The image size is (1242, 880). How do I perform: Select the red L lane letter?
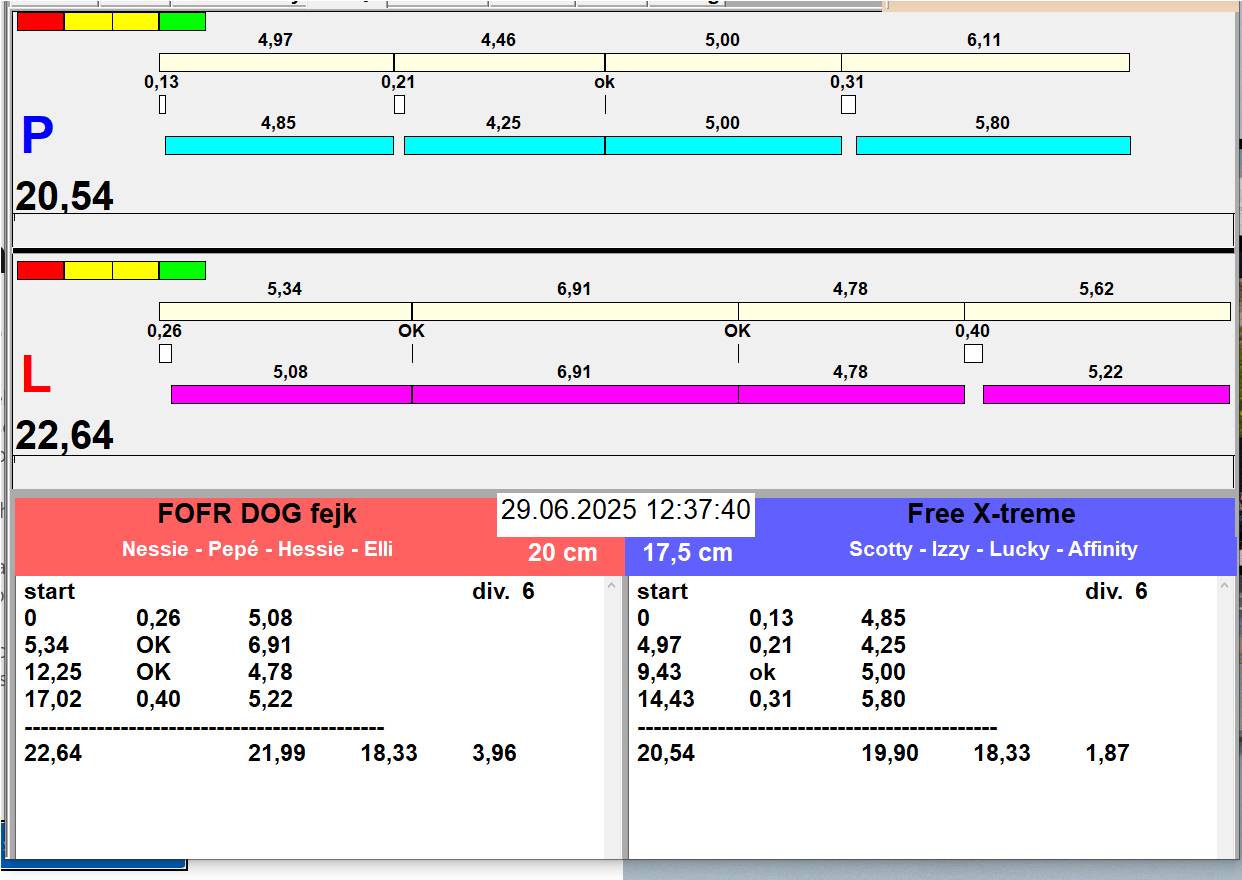click(36, 375)
